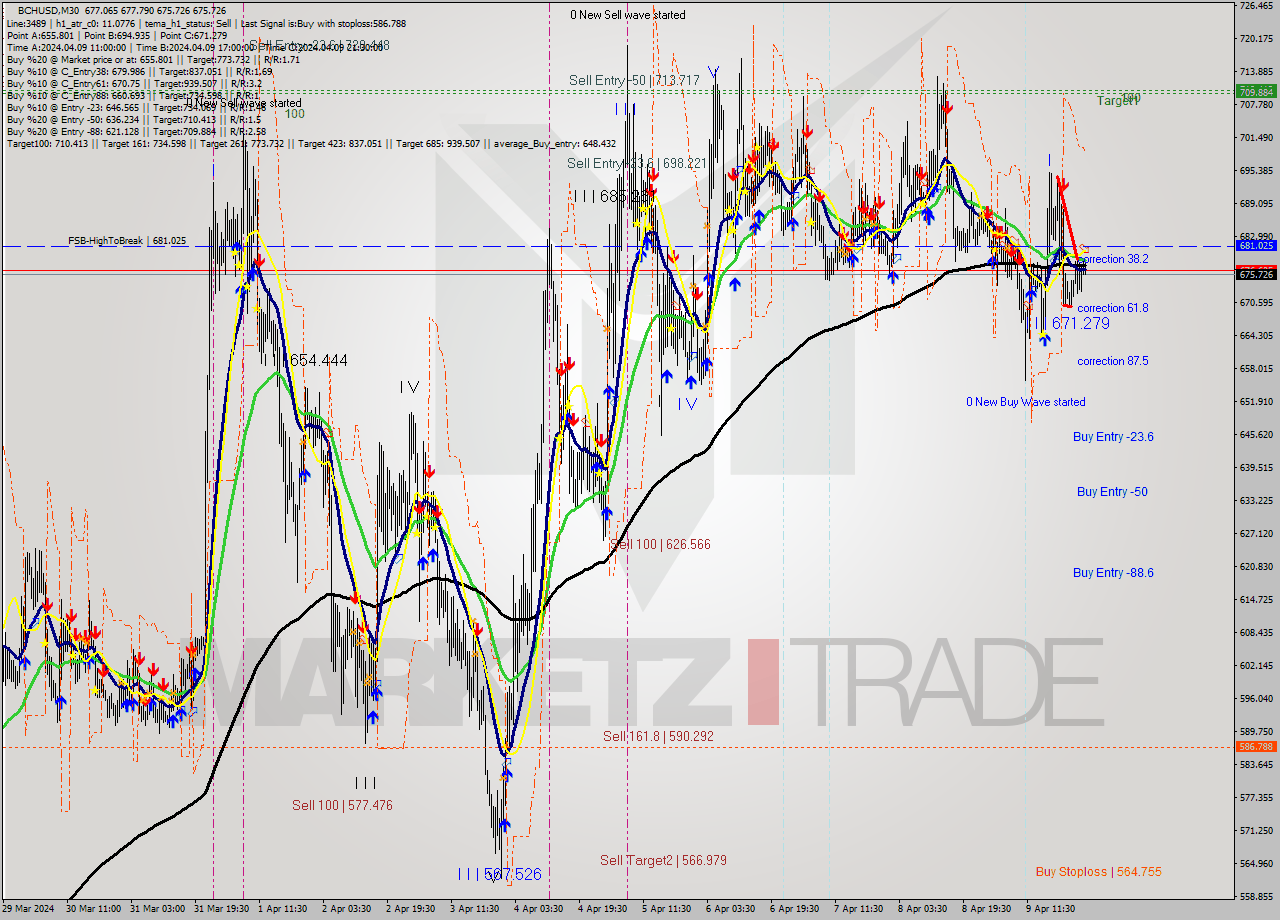1280x920 pixels.
Task: Select the Sell Target2 566.979 label
Action: point(663,860)
